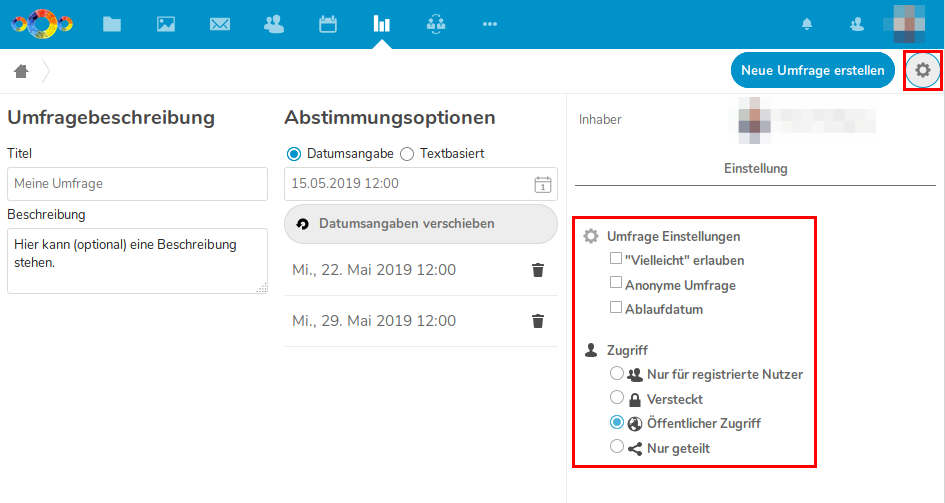Screen dimensions: 945x503
Task: Enable the Anonyme Umfrage checkbox
Action: 616,284
